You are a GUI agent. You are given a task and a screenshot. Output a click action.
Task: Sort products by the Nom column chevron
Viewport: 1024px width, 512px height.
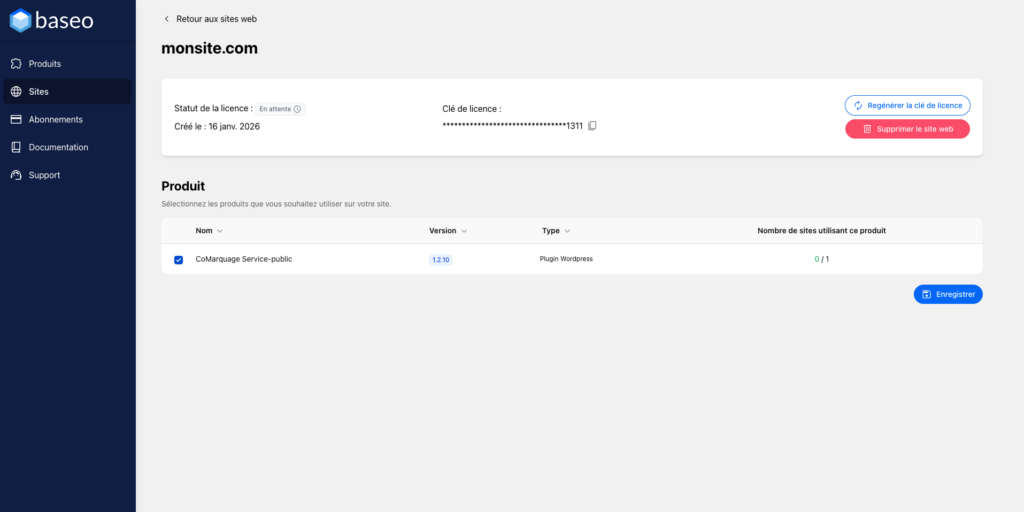tap(220, 231)
